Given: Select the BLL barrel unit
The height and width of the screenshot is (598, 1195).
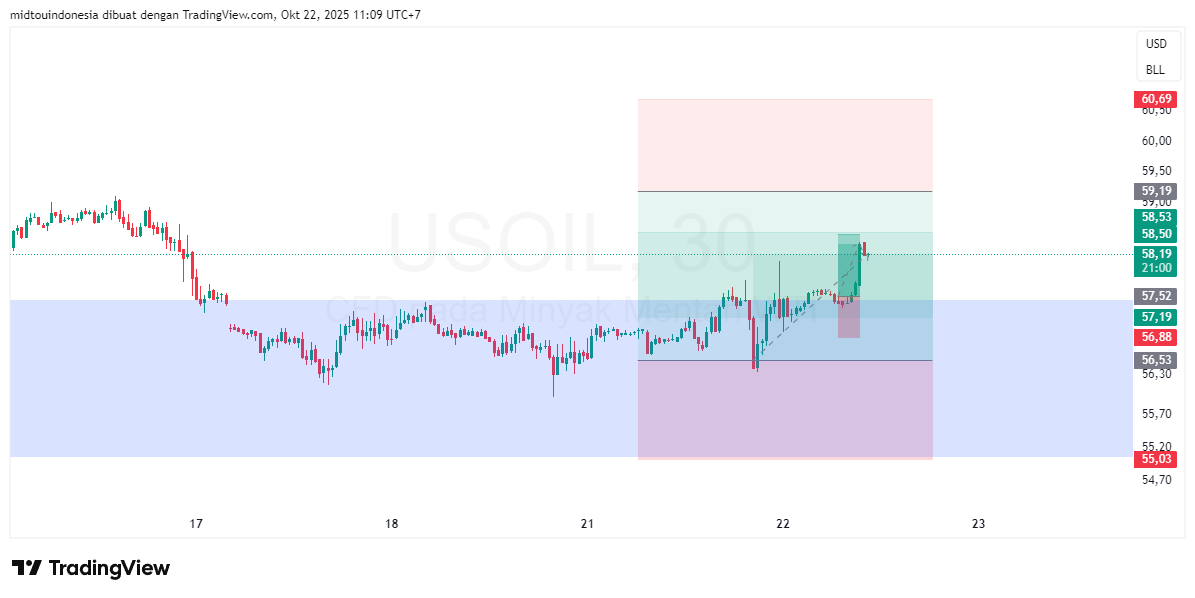Looking at the screenshot, I should coord(1157,69).
